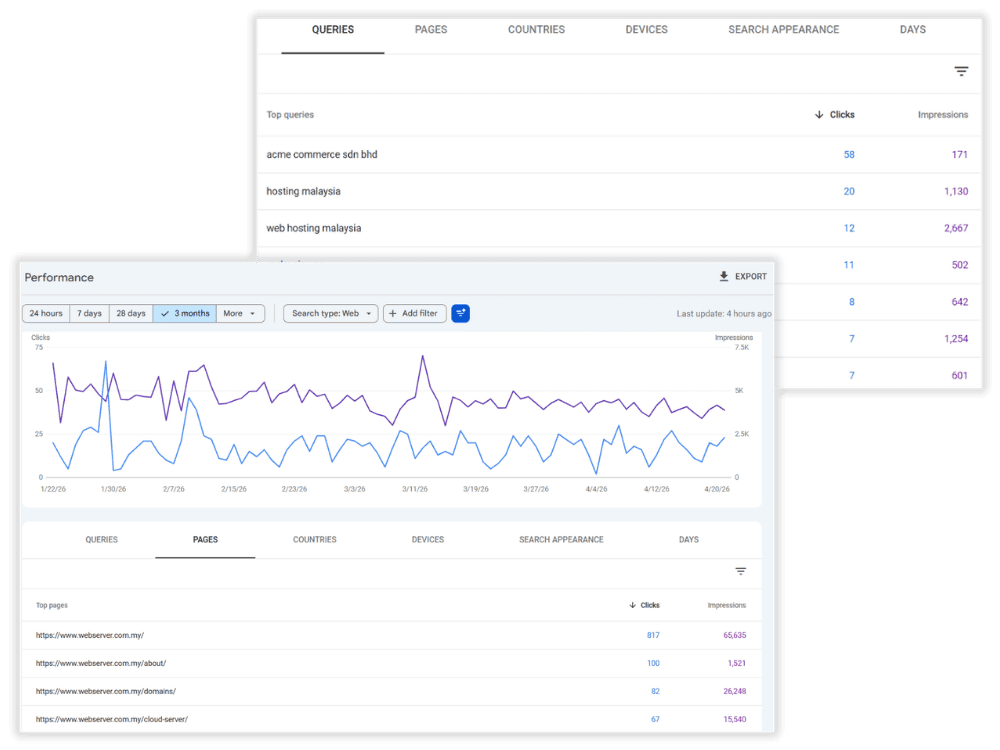This screenshot has width=1000, height=750.
Task: Open filter rows icon in queries panel
Action: pyautogui.click(x=961, y=71)
